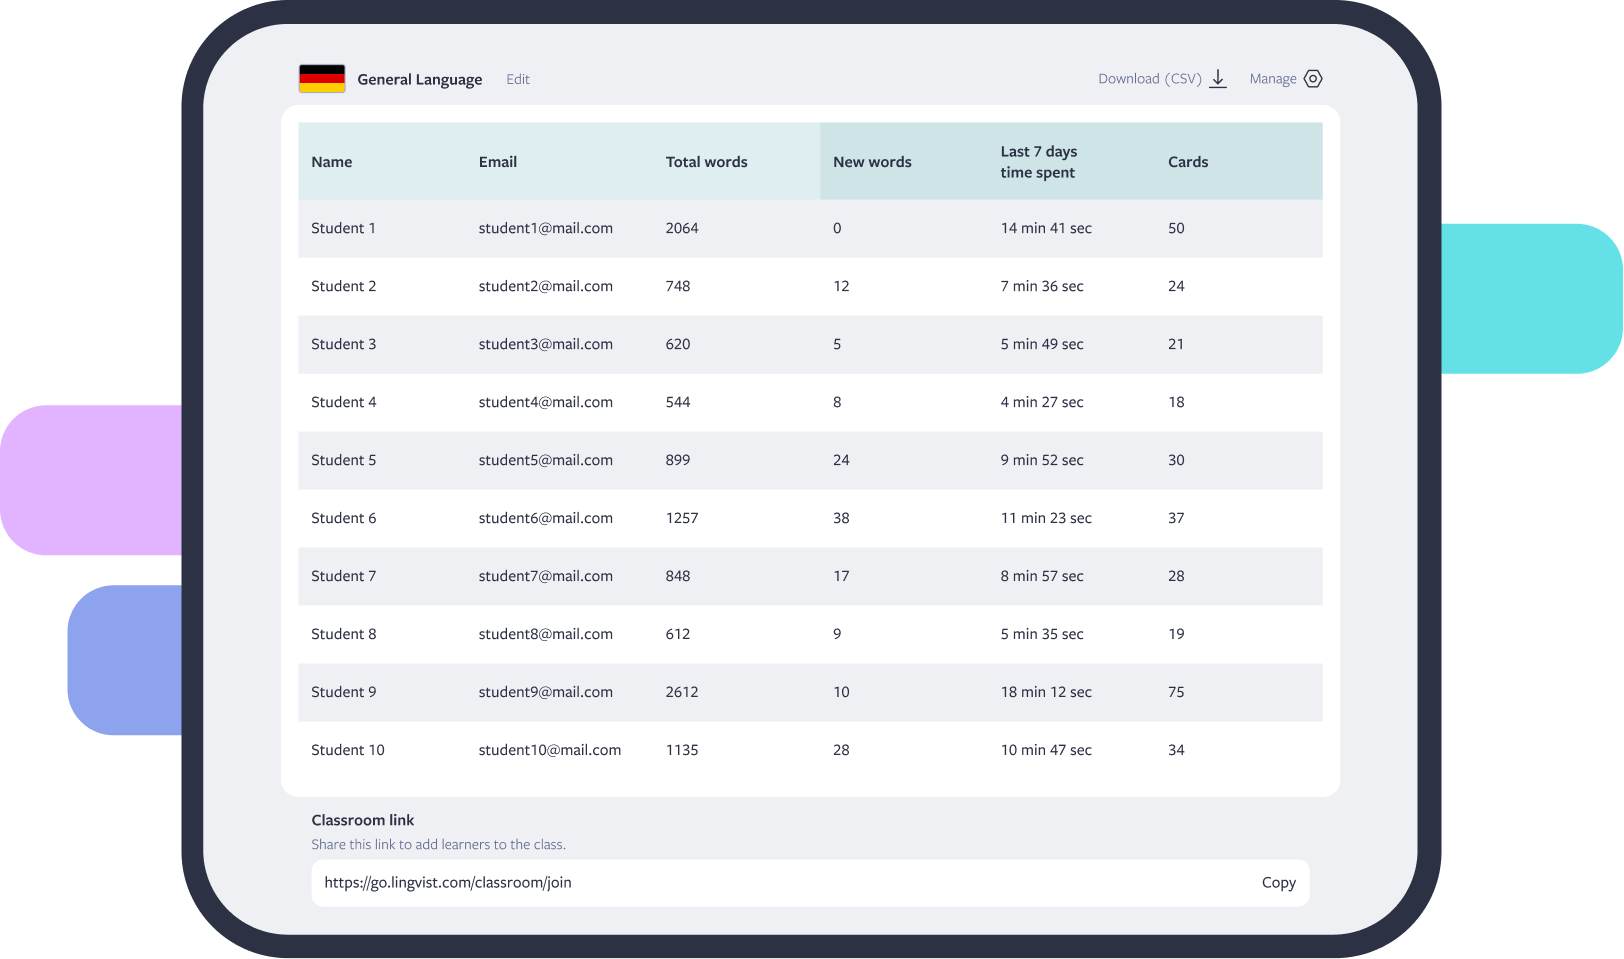This screenshot has height=959, width=1624.
Task: Sort the table by Name column
Action: (x=331, y=161)
